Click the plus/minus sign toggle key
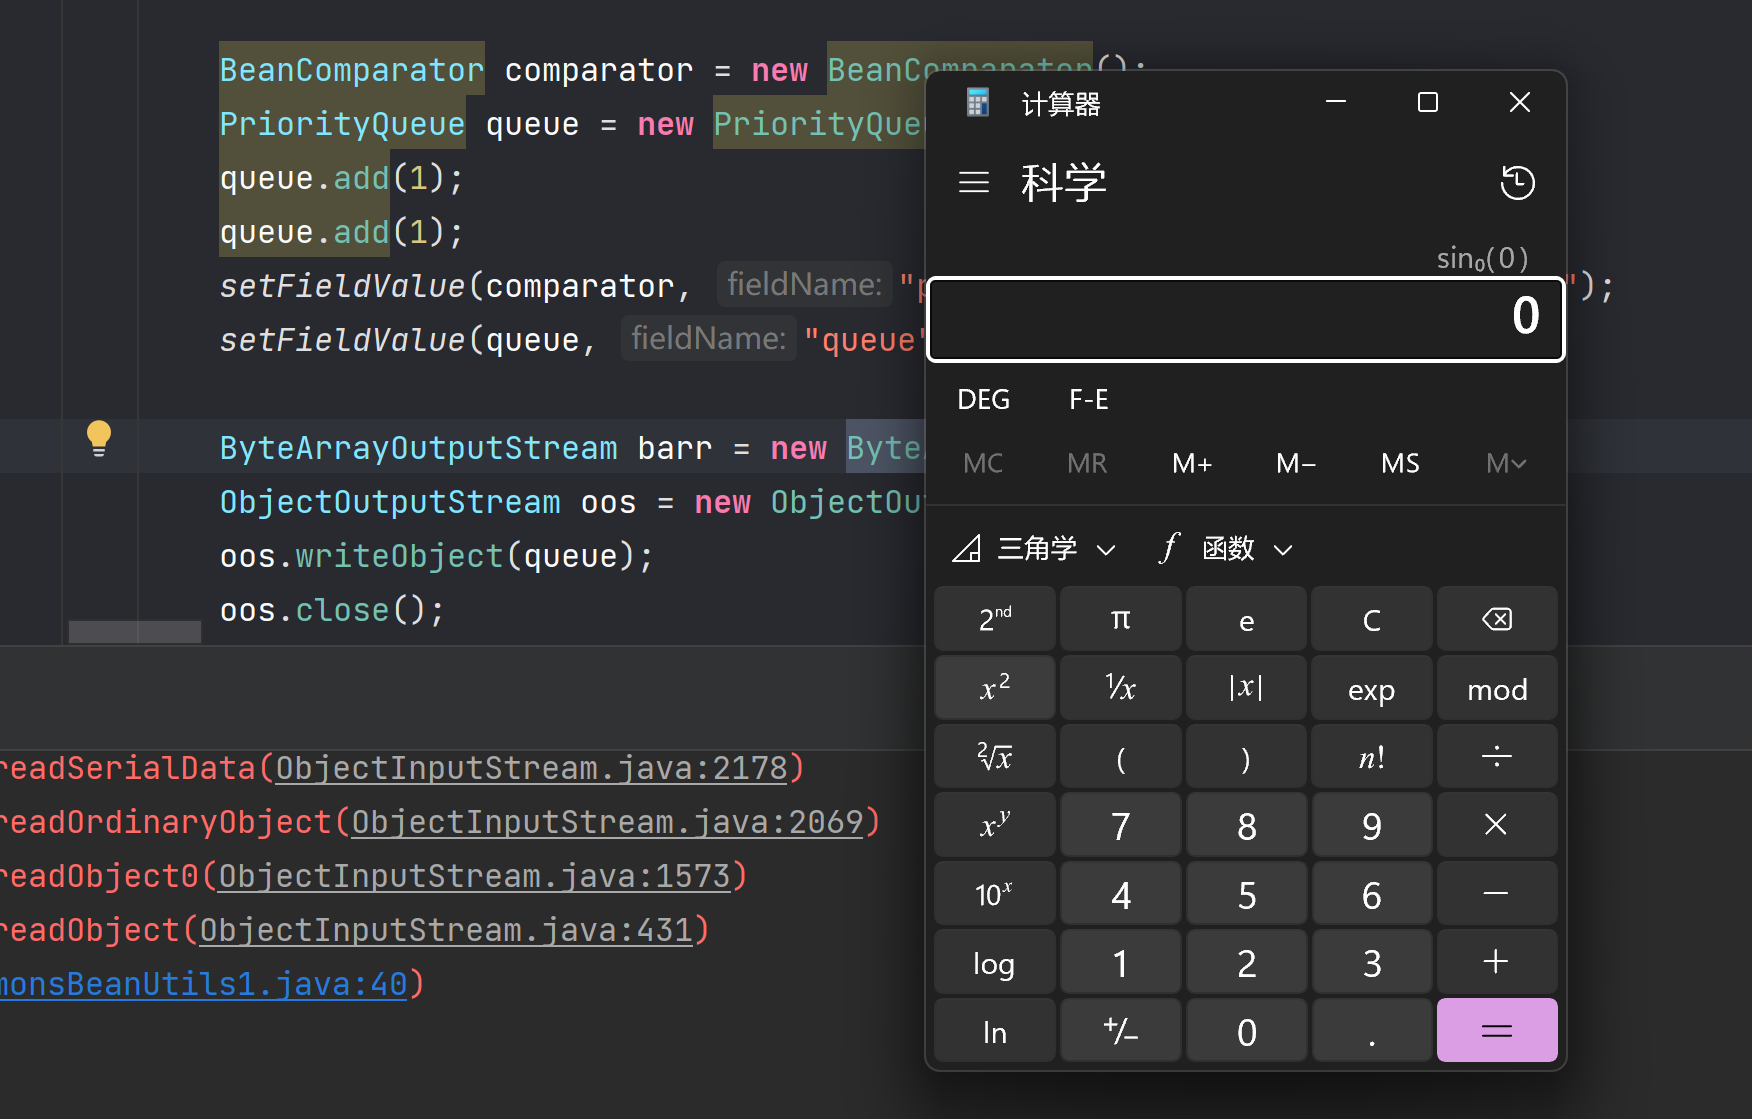 point(1121,1030)
